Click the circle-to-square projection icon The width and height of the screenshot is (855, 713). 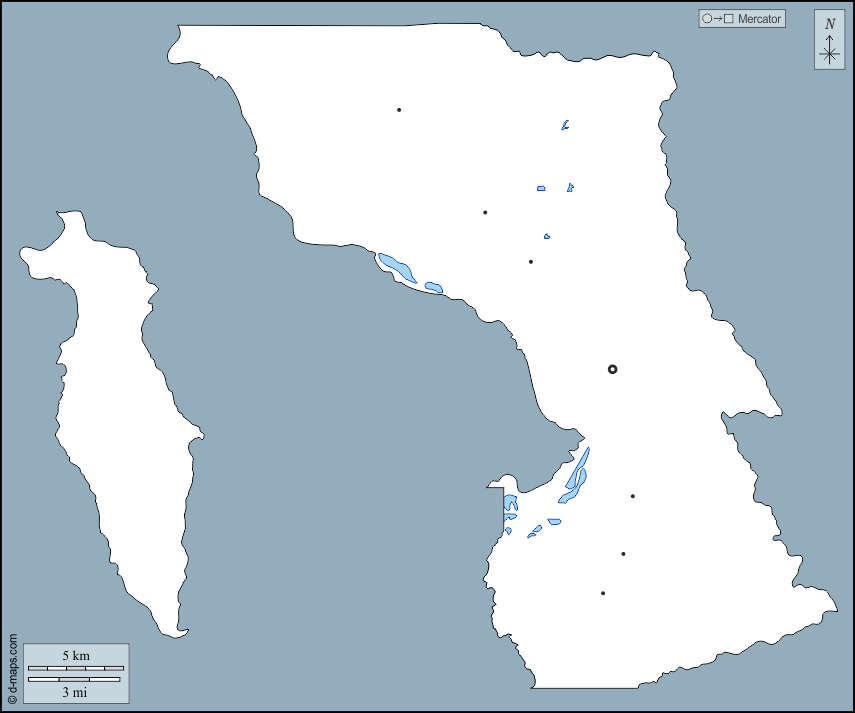point(718,19)
